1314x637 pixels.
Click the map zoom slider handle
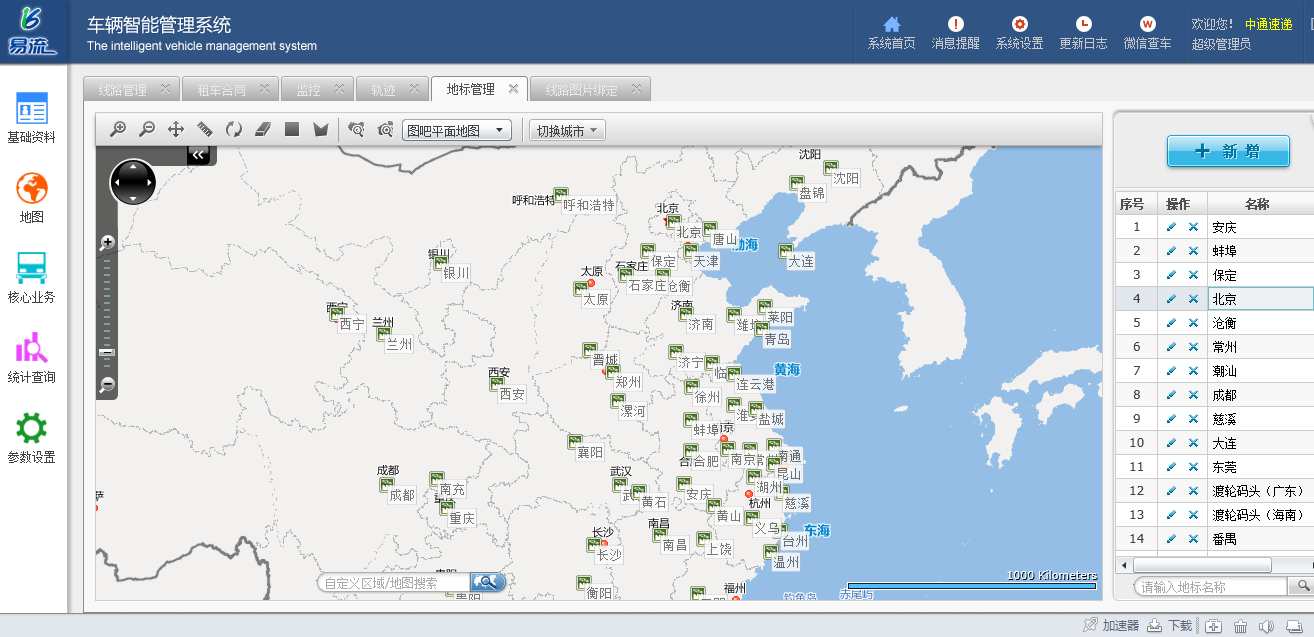pyautogui.click(x=107, y=352)
